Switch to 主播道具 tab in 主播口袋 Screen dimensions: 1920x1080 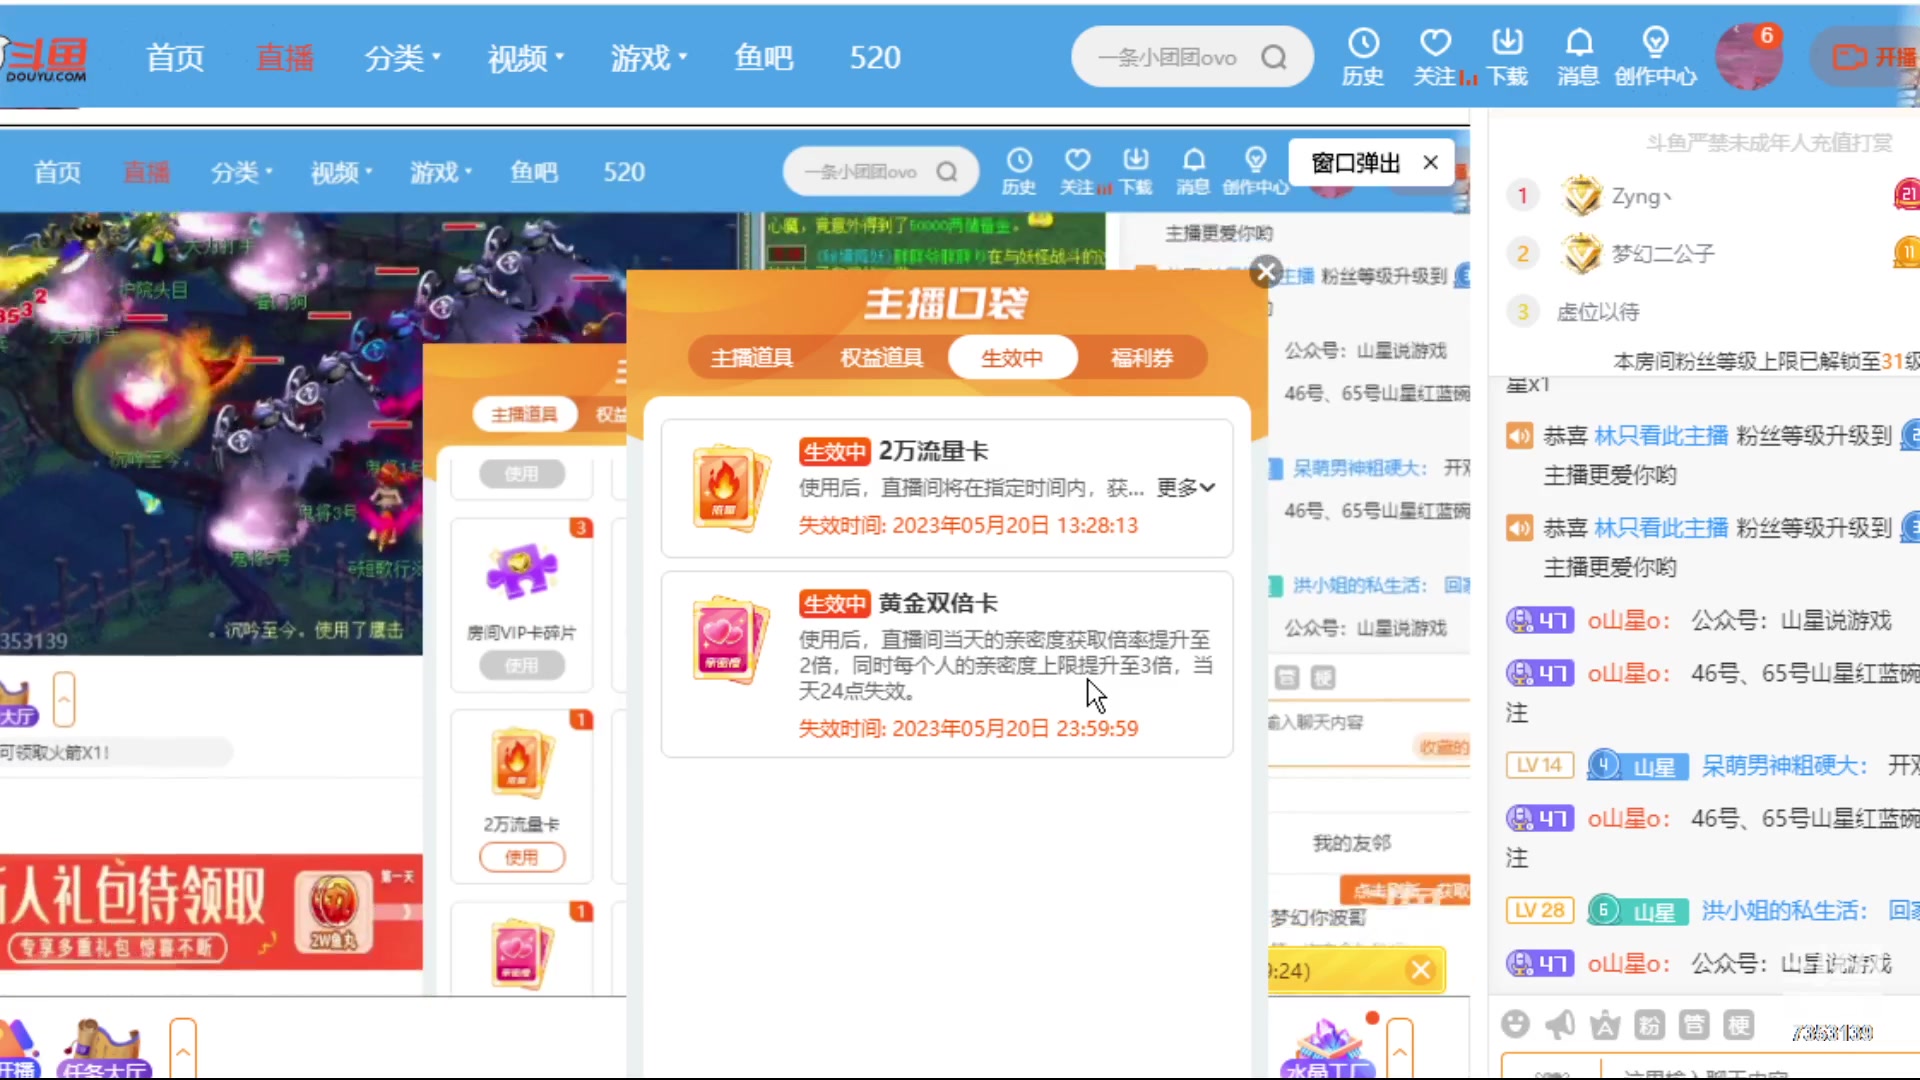pos(752,357)
